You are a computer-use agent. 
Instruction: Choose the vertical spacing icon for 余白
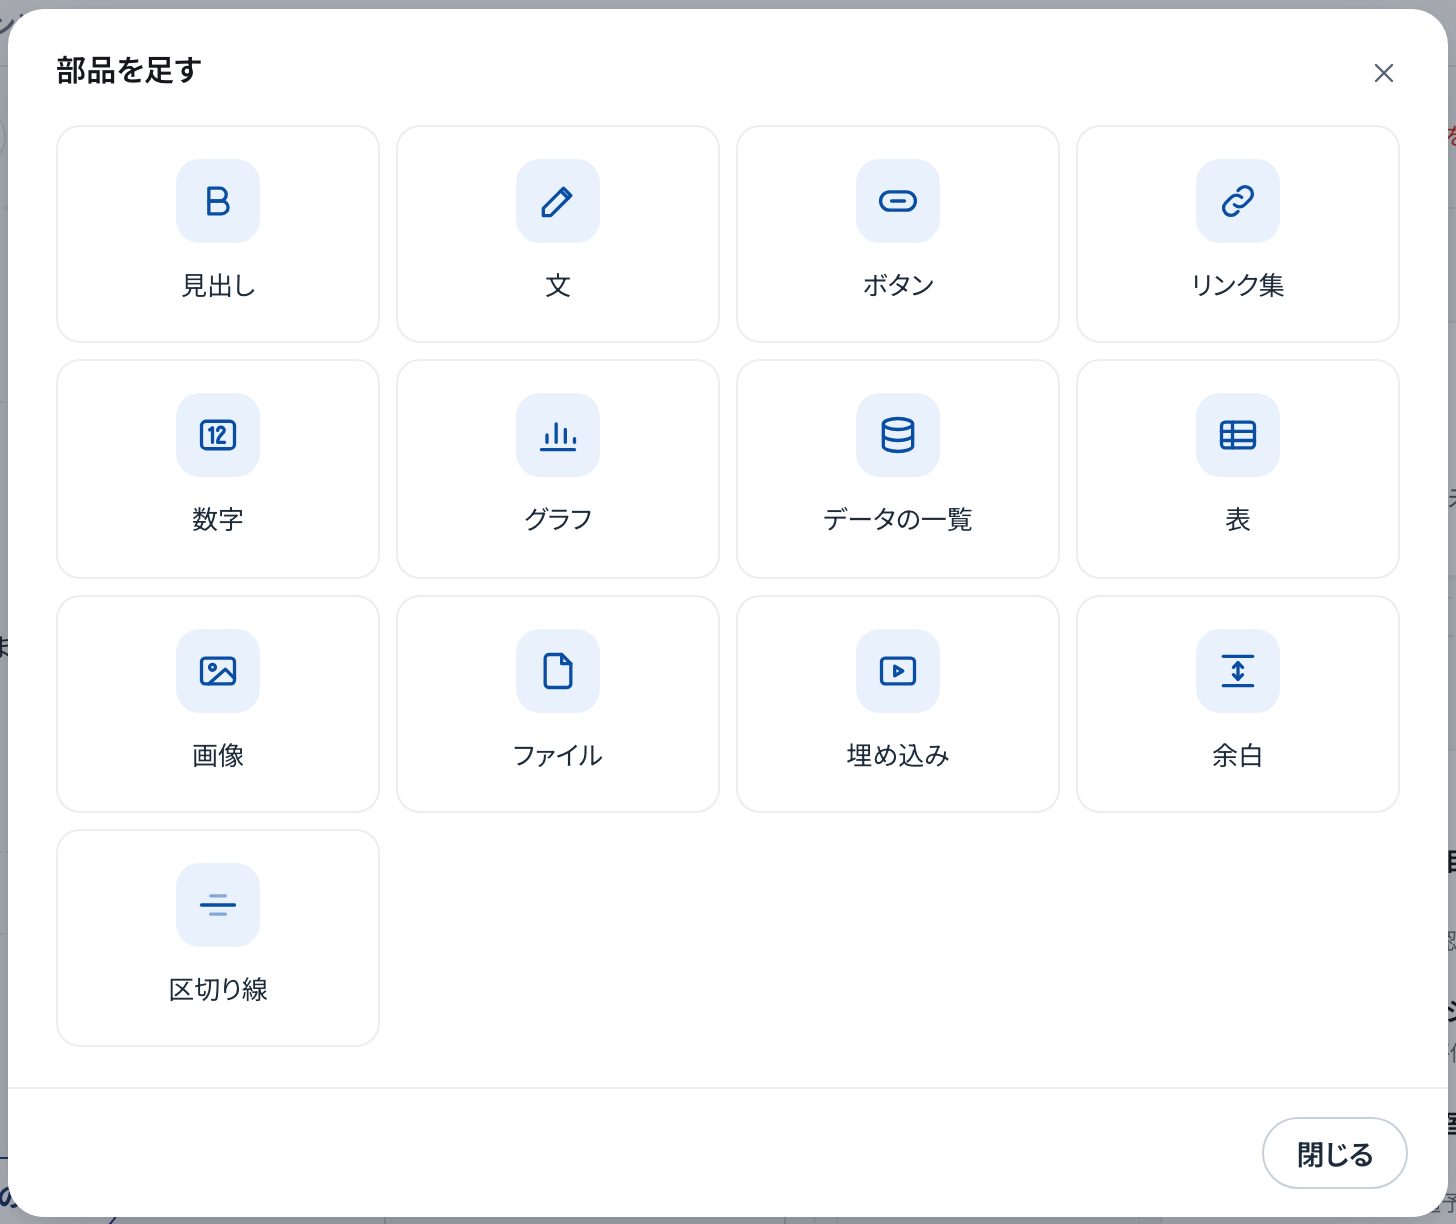point(1238,671)
